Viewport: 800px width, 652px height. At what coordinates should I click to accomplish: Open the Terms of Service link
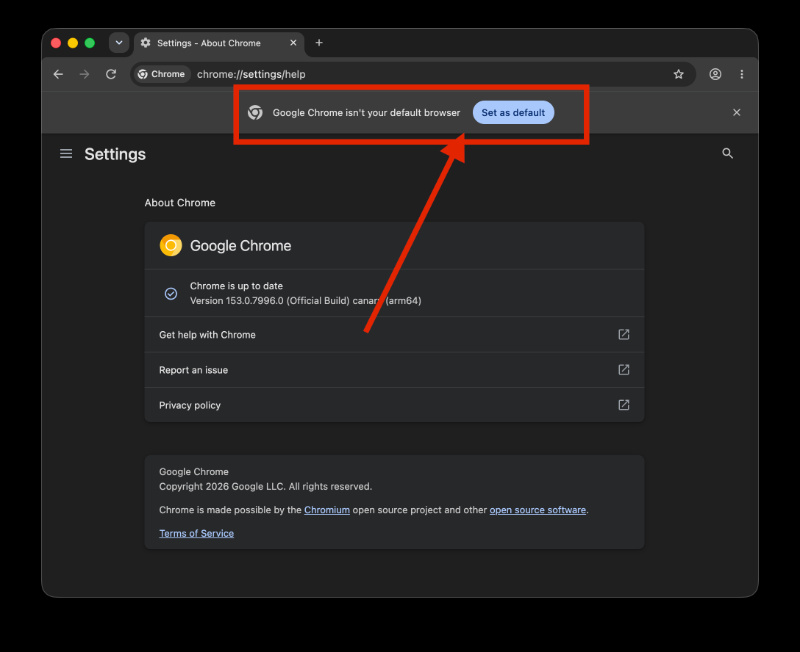[196, 533]
